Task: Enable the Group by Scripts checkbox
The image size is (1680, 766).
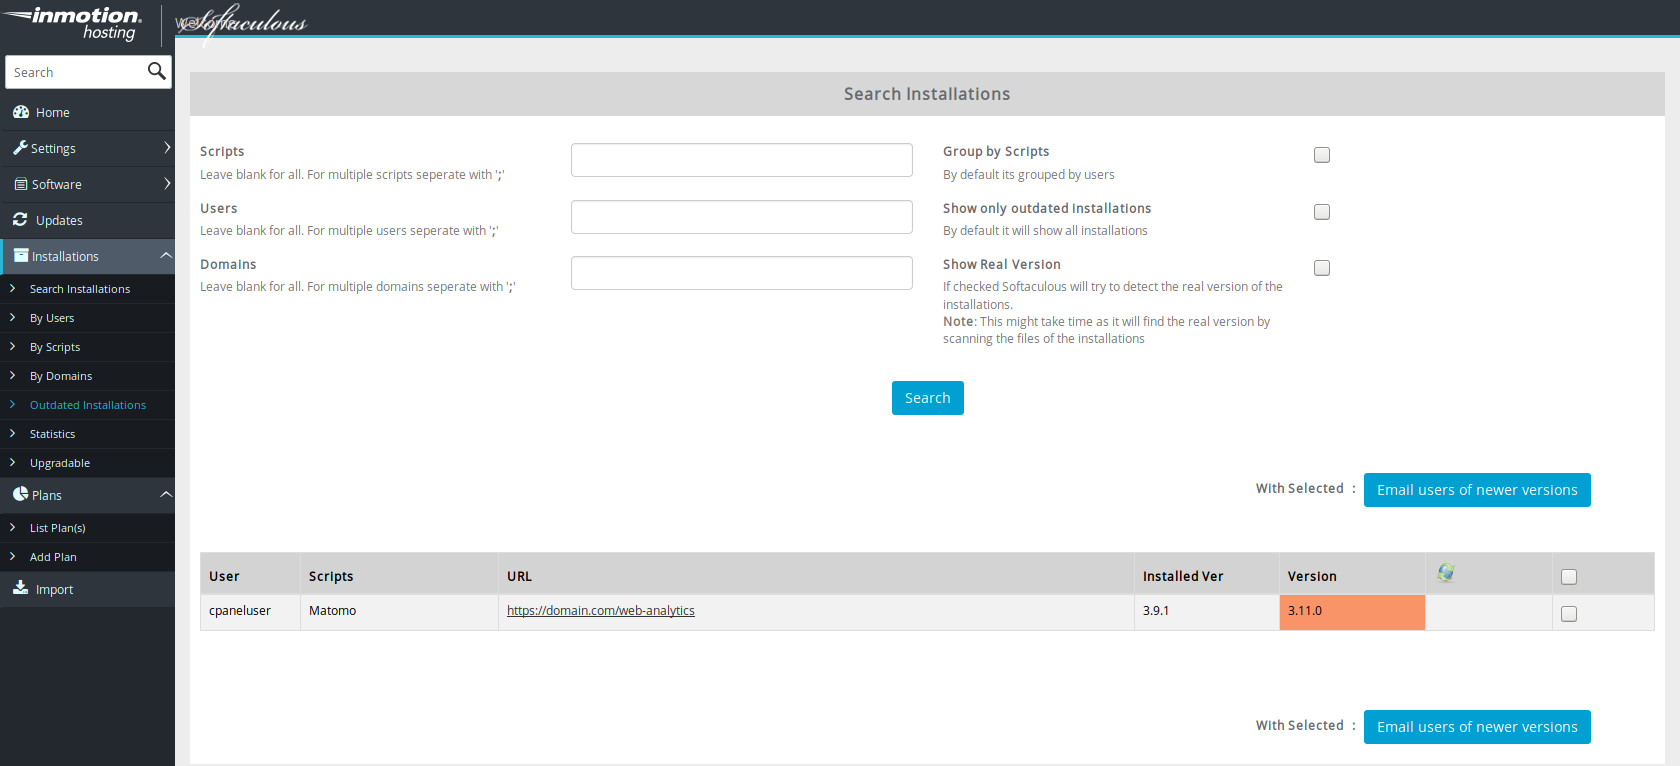Action: tap(1322, 155)
